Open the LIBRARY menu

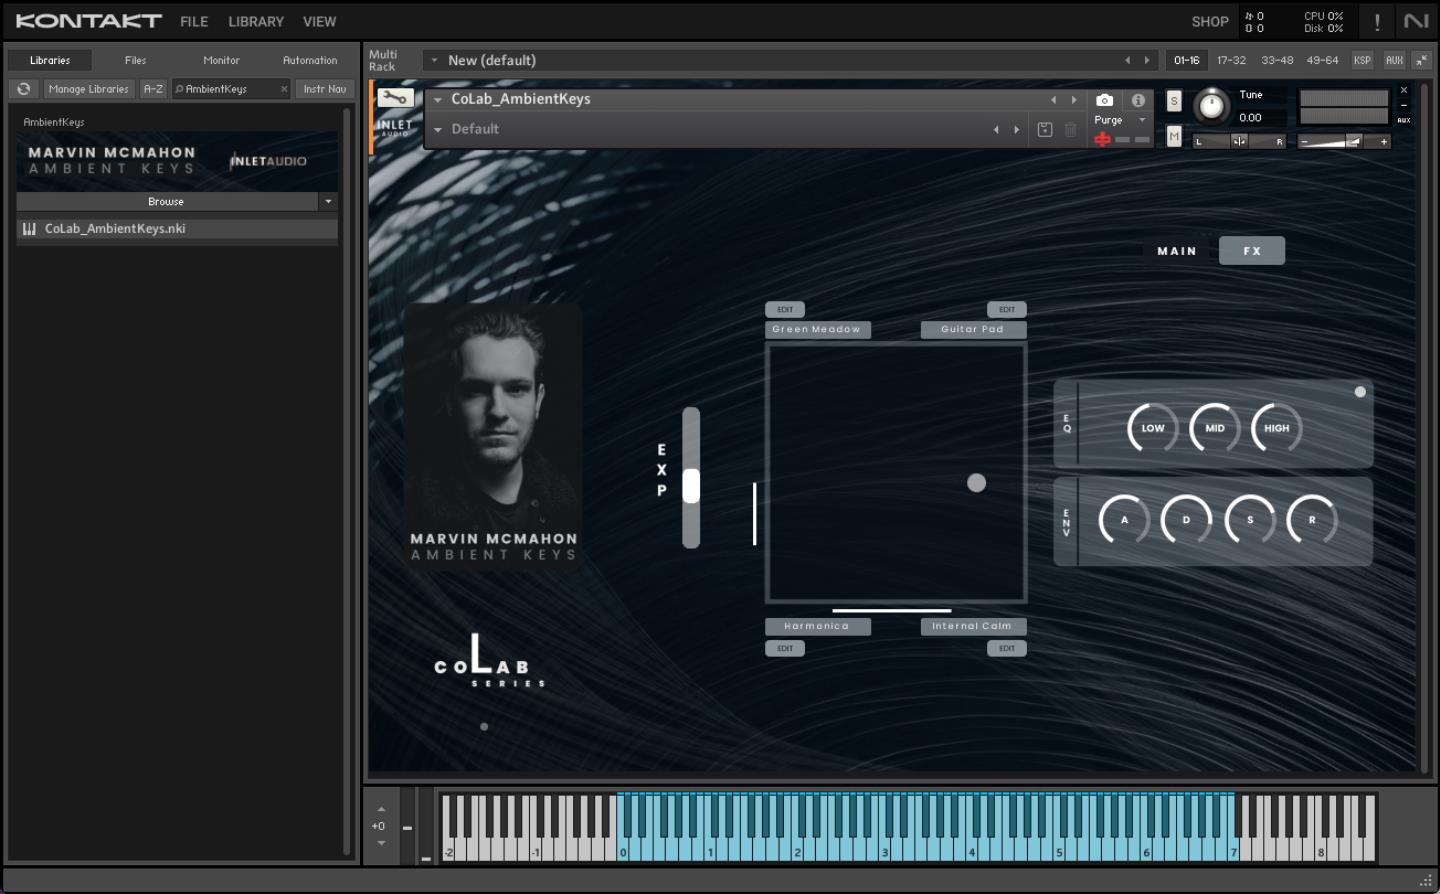[x=255, y=21]
